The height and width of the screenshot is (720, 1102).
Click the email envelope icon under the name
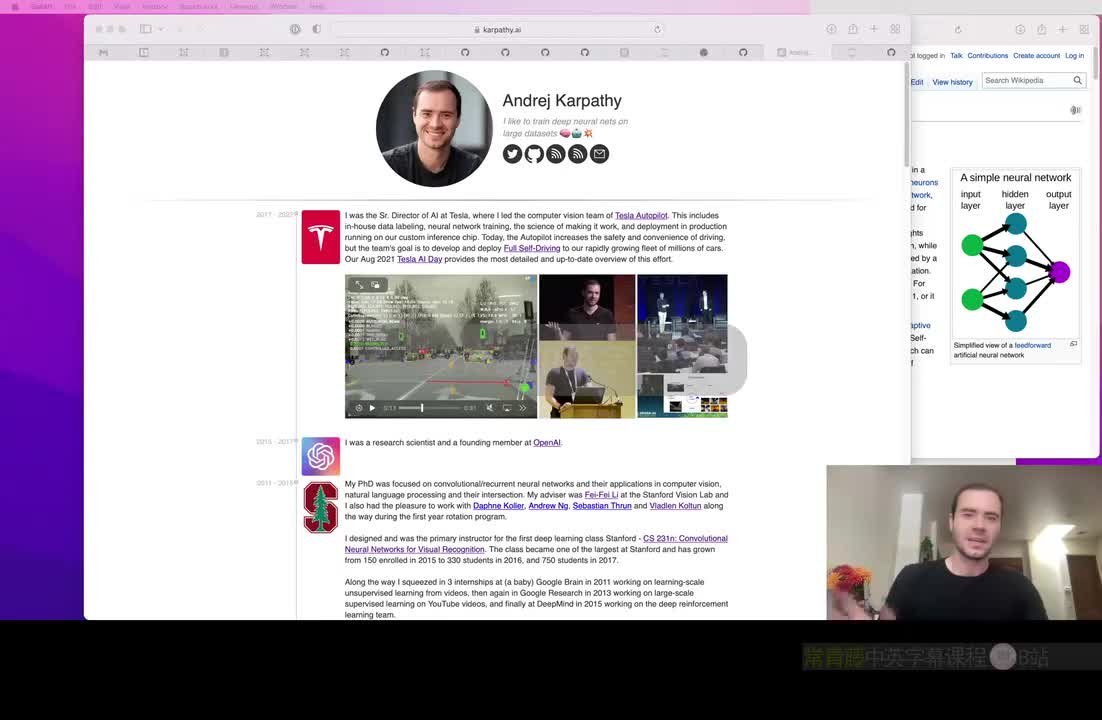599,153
